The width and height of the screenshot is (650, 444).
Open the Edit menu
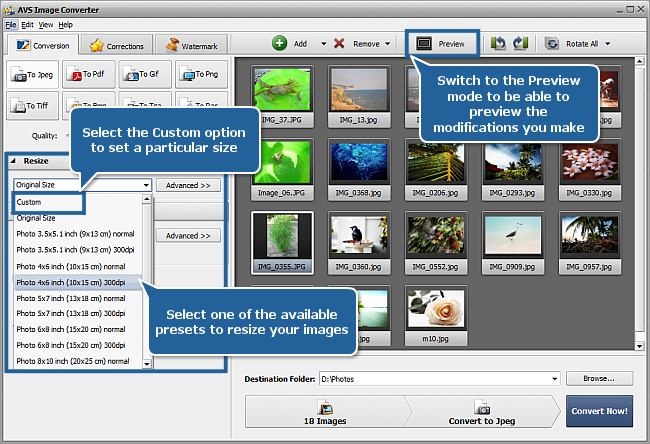pos(27,25)
